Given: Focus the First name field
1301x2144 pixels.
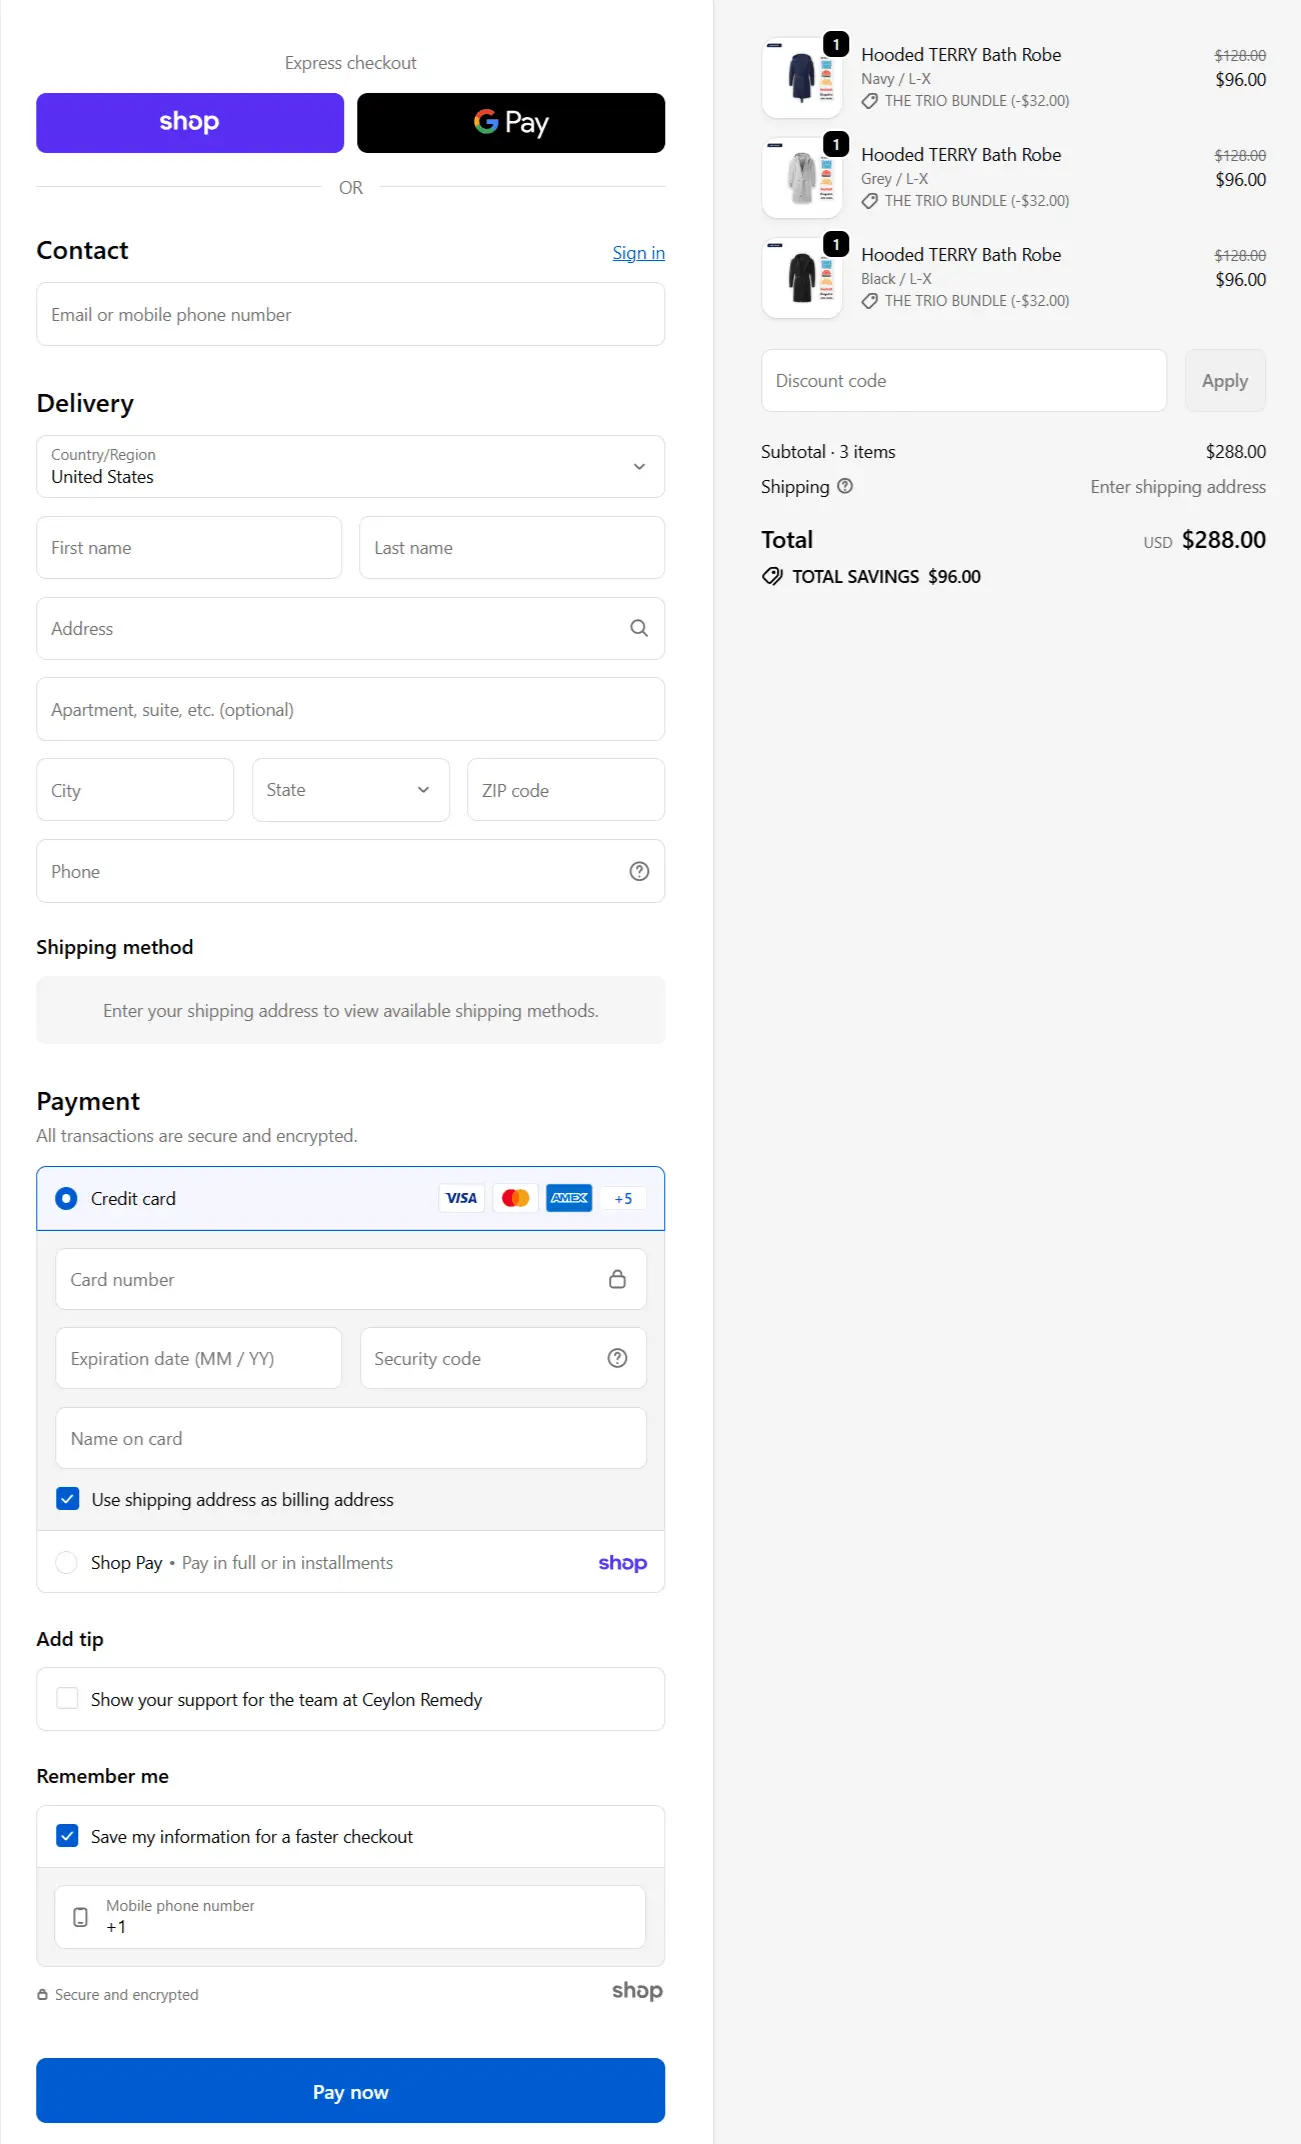Looking at the screenshot, I should (189, 547).
